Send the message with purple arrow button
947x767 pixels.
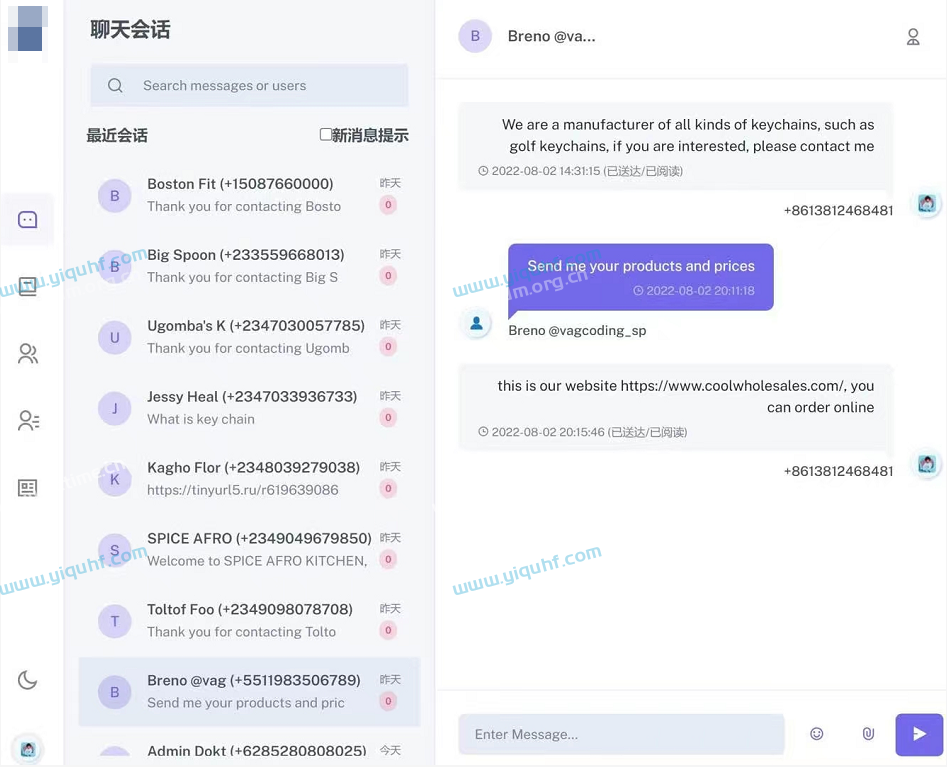point(919,734)
